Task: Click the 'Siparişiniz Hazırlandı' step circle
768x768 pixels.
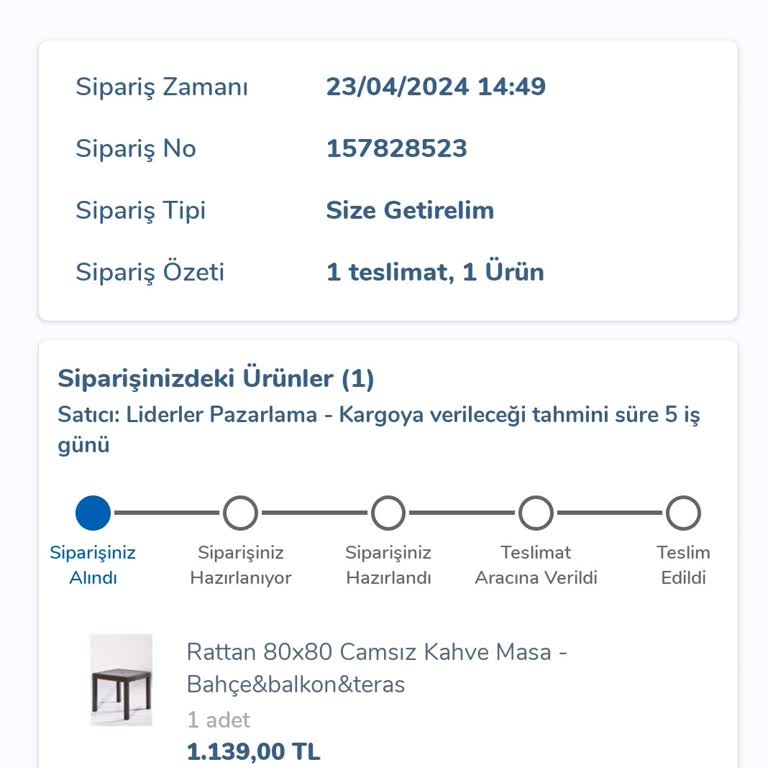Action: tap(388, 513)
